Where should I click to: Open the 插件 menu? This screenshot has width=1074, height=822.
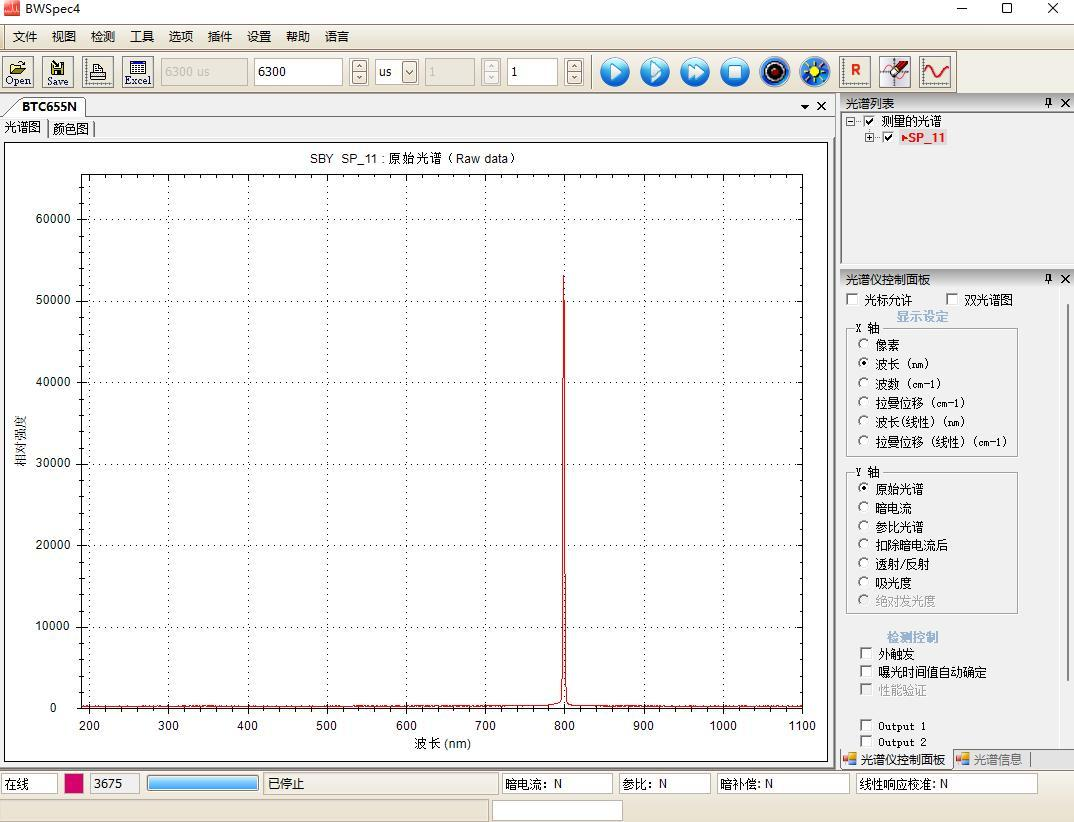click(x=219, y=37)
